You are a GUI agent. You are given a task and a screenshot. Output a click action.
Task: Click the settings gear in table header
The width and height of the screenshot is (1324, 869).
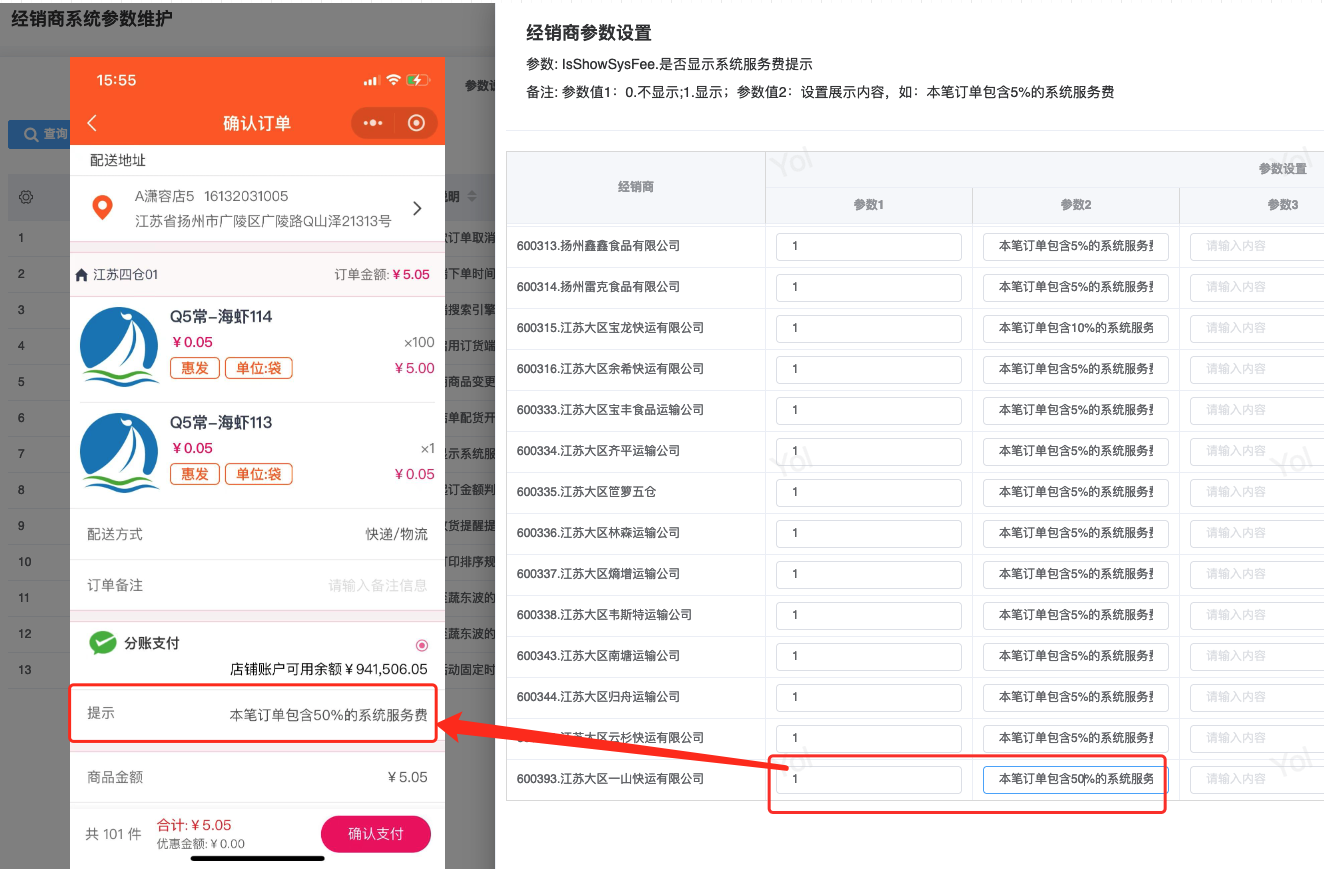pos(27,197)
